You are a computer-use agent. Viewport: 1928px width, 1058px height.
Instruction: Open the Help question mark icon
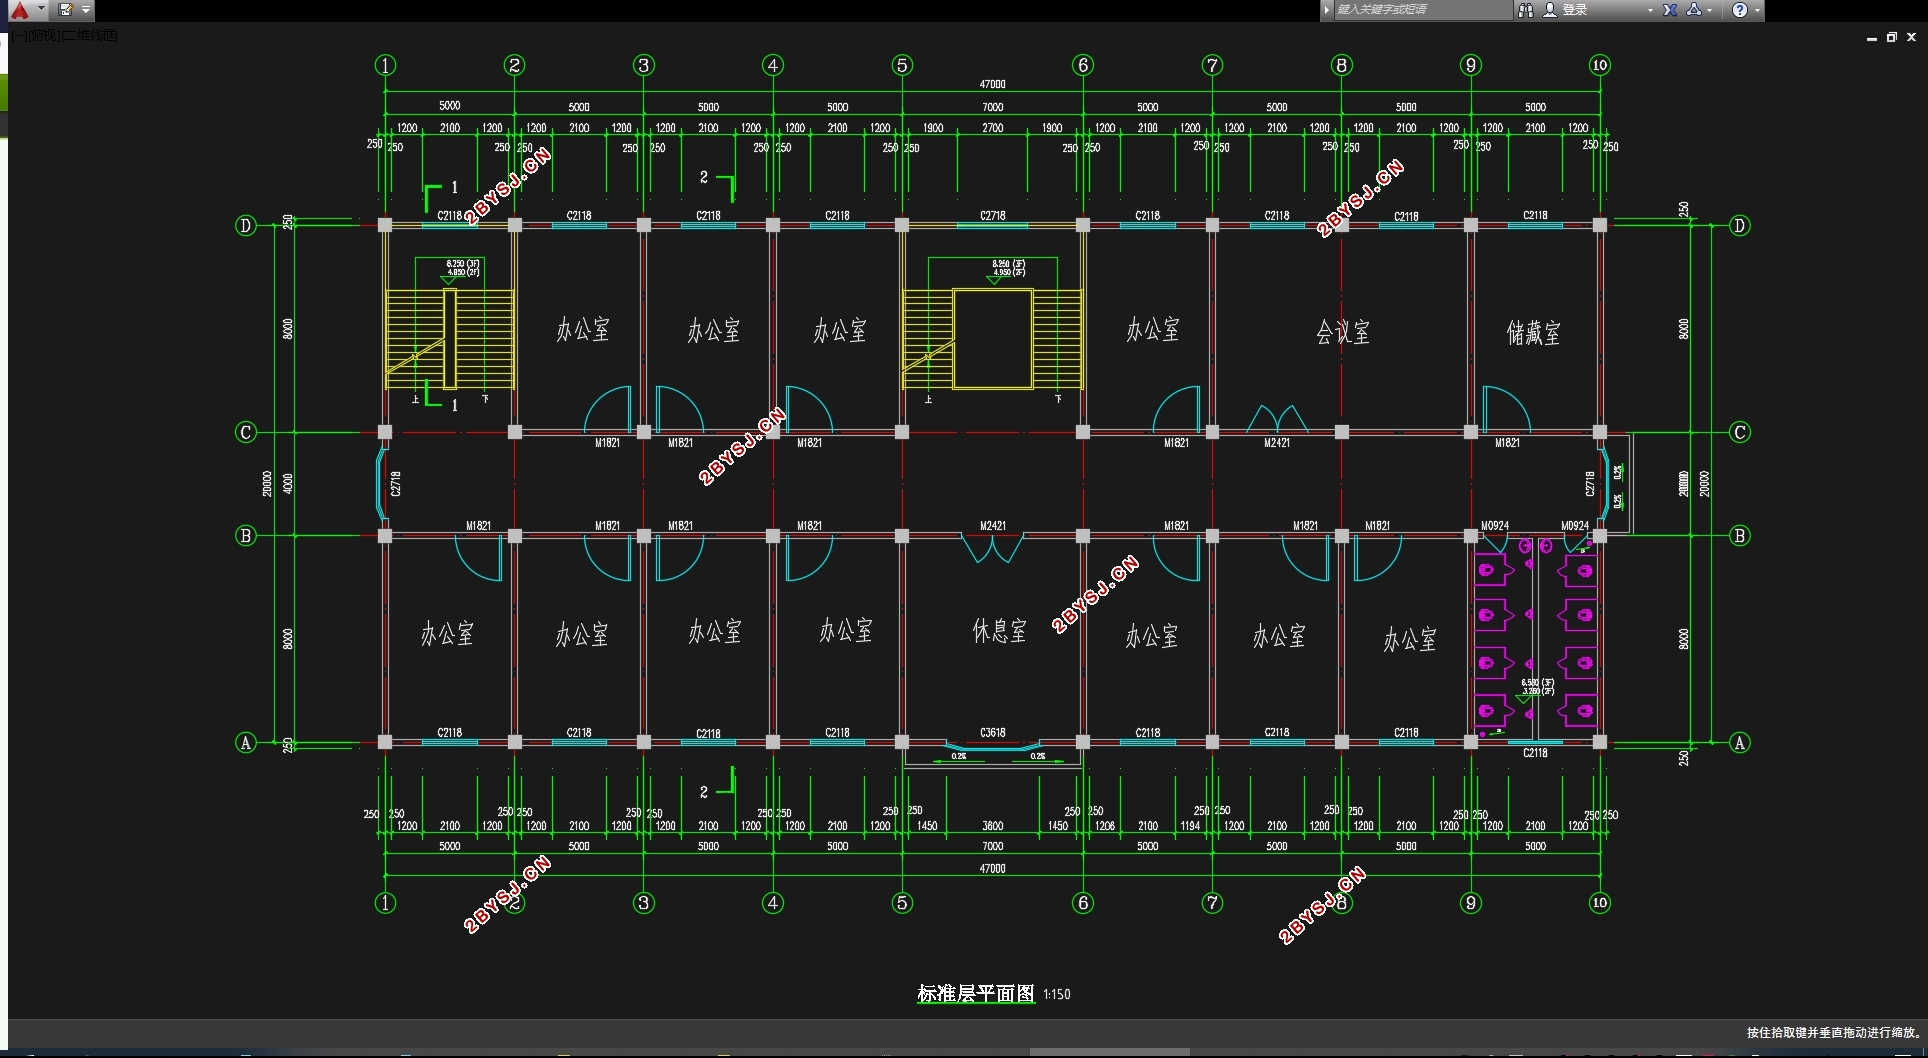(1740, 10)
